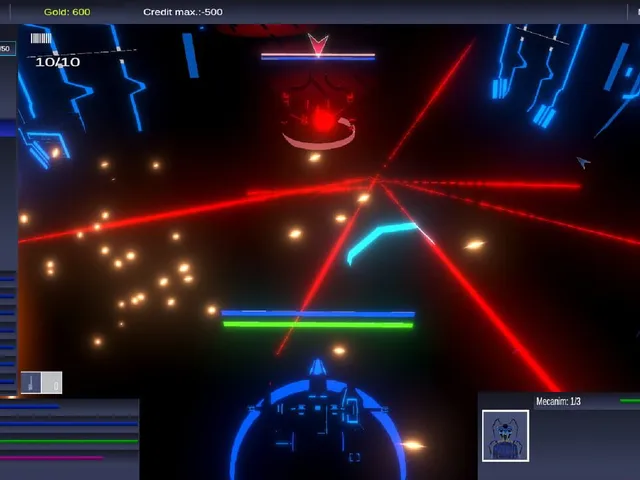Open the Mecanim unit portrait
The image size is (640, 480).
click(x=505, y=436)
